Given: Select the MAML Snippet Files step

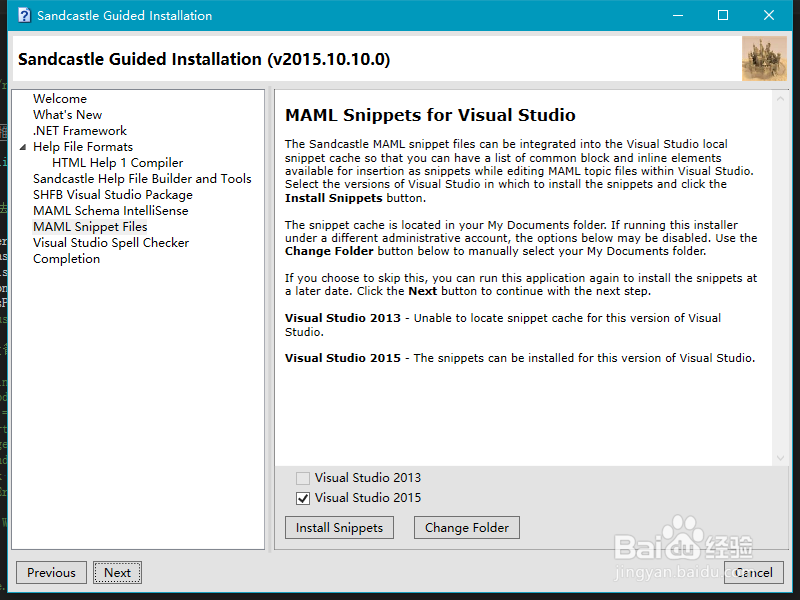Looking at the screenshot, I should click(x=90, y=227).
